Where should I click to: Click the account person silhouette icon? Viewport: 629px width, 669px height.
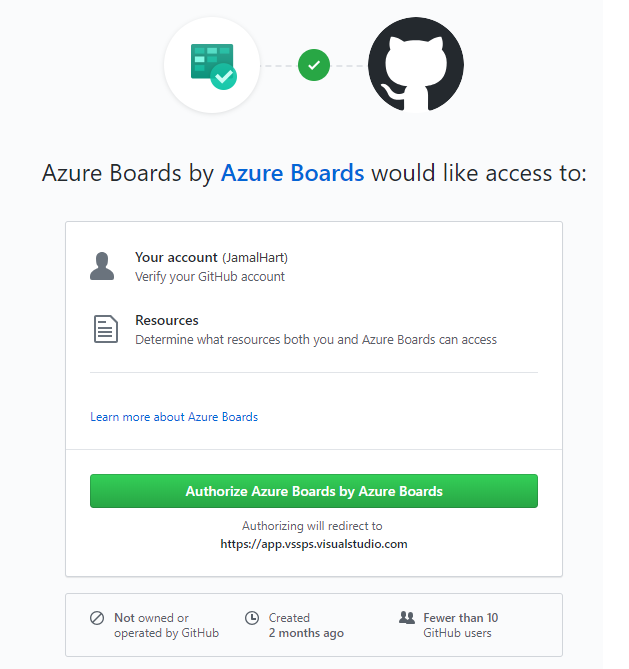(x=102, y=266)
